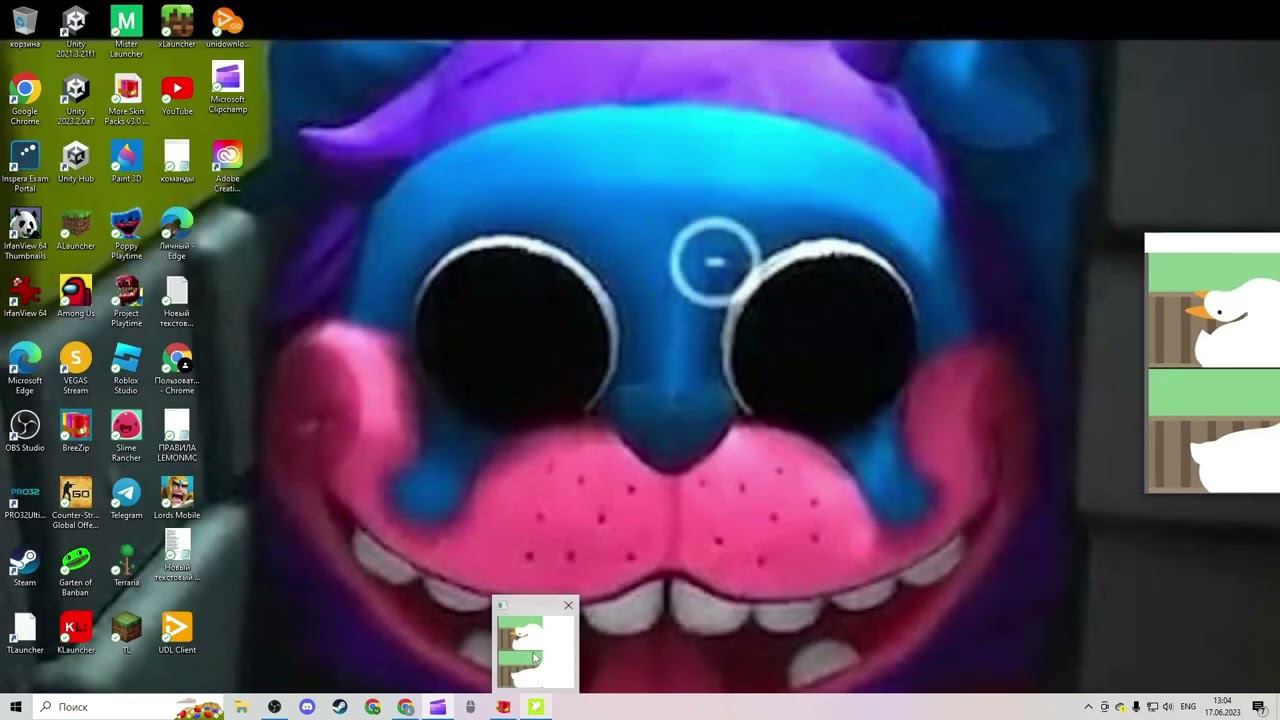Launch Slime Rancher from desktop
Image resolution: width=1280 pixels, height=720 pixels.
tap(126, 436)
